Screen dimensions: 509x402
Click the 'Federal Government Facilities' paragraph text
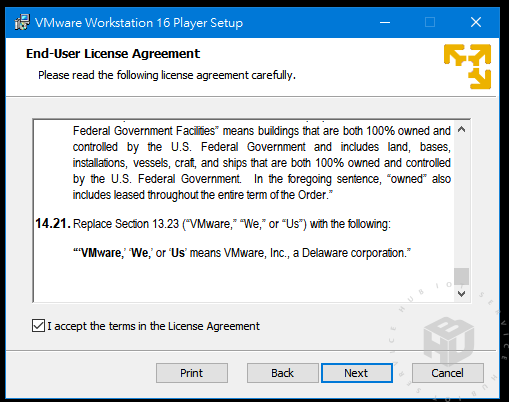262,163
